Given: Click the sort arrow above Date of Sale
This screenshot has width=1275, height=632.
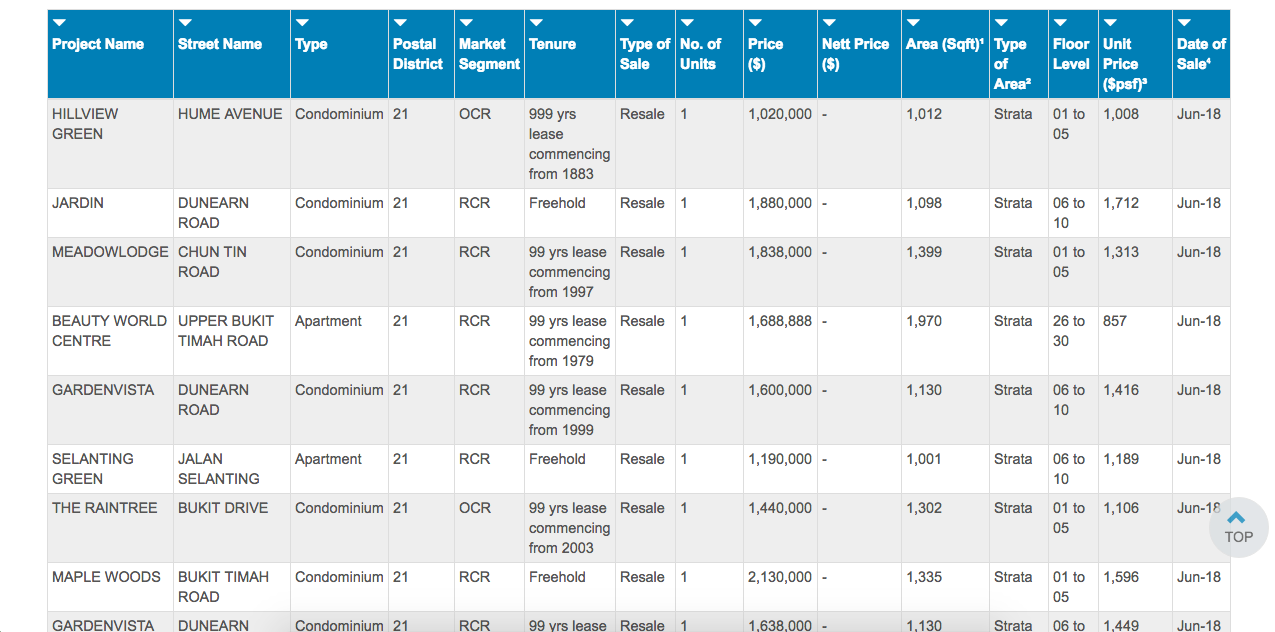Looking at the screenshot, I should coord(1184,23).
